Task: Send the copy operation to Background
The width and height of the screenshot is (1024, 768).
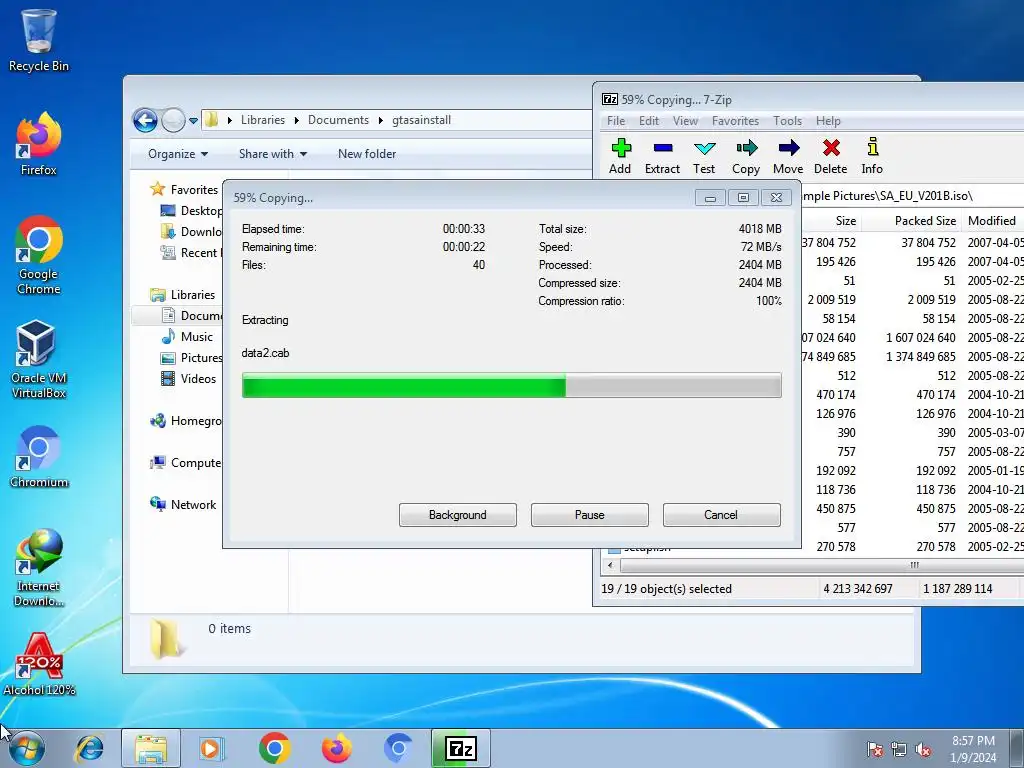Action: pyautogui.click(x=458, y=515)
